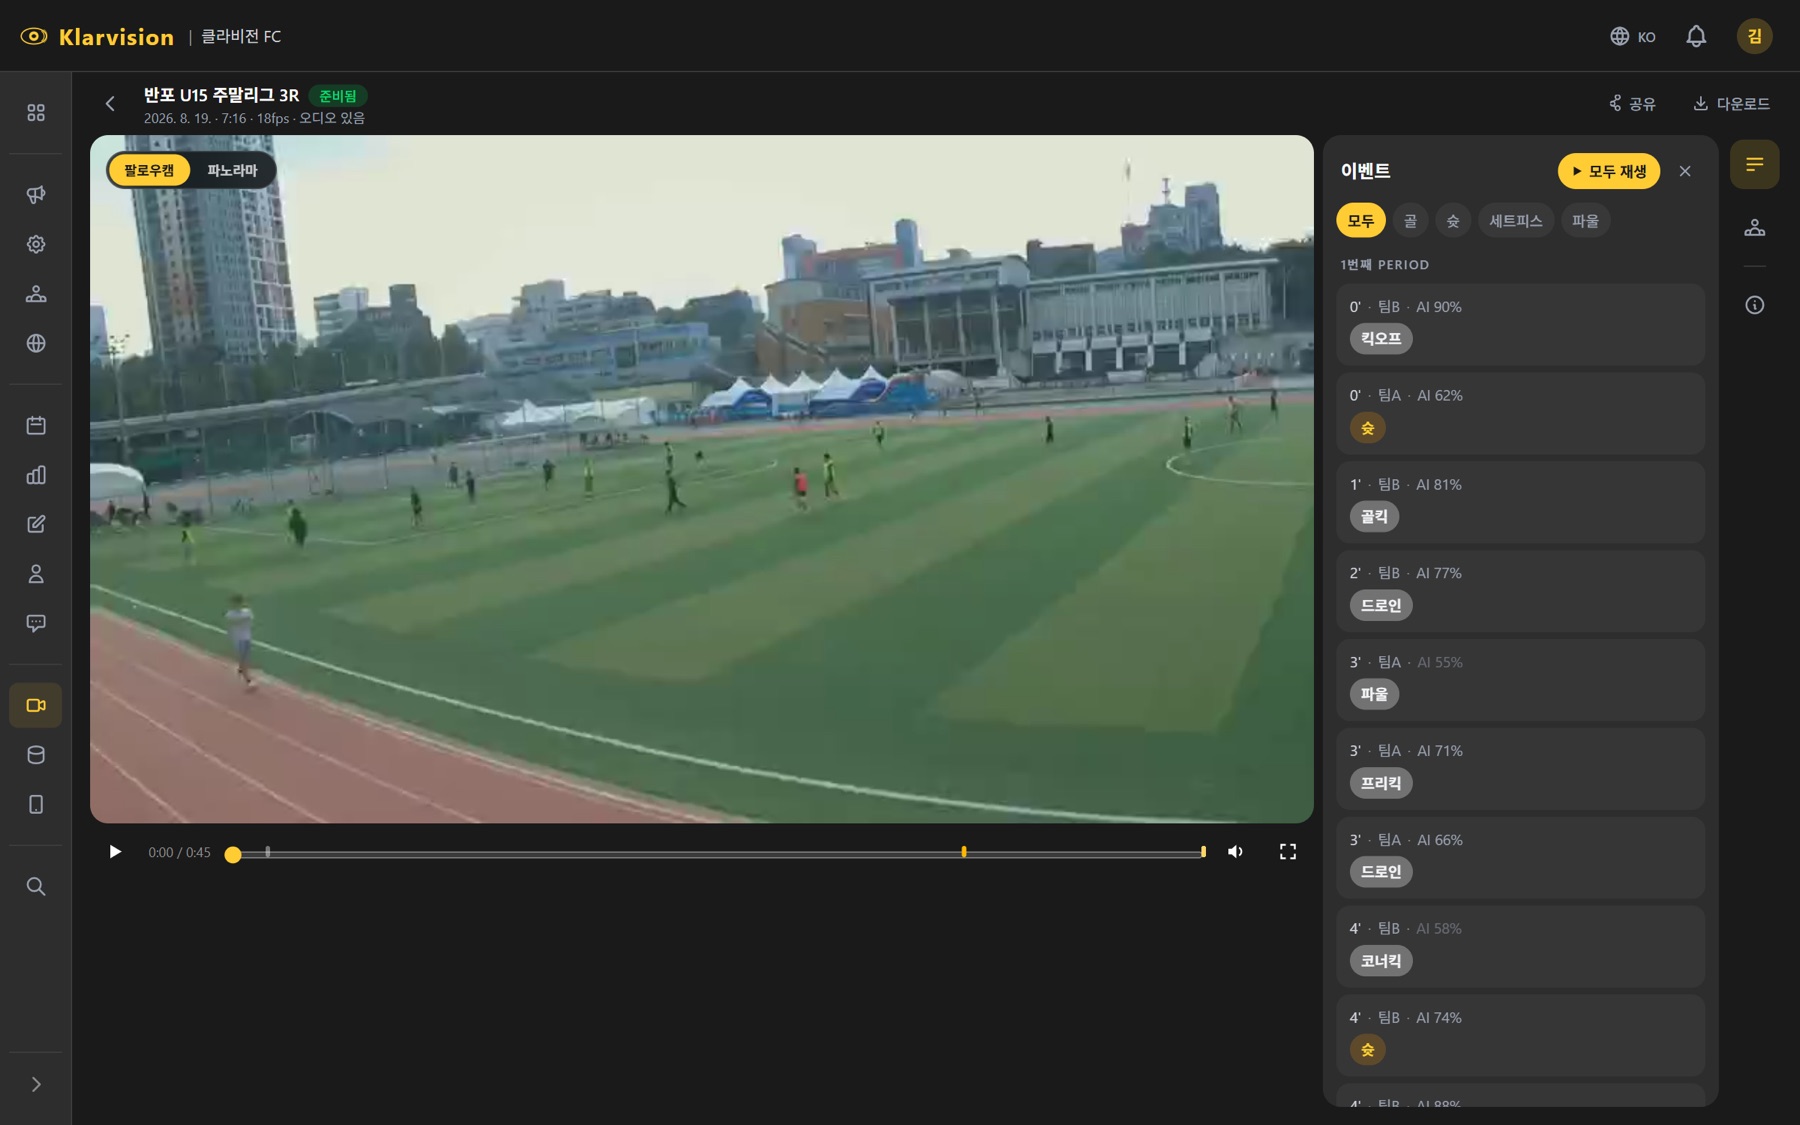Click the 다운로드 button
Image resolution: width=1800 pixels, height=1125 pixels.
pyautogui.click(x=1731, y=103)
